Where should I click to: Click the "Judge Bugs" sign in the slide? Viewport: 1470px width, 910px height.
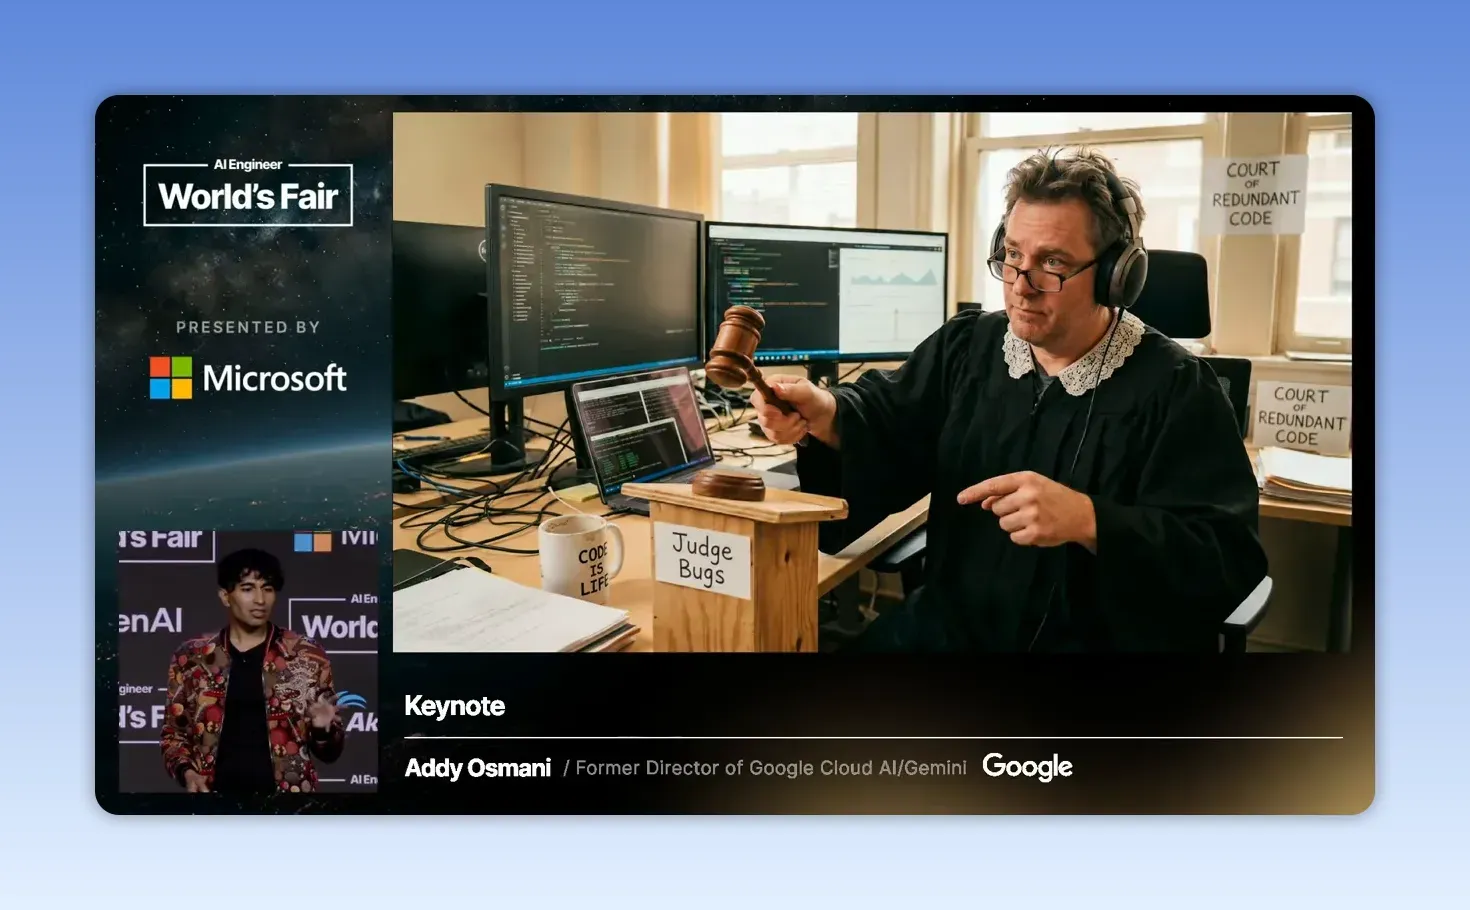[x=702, y=558]
